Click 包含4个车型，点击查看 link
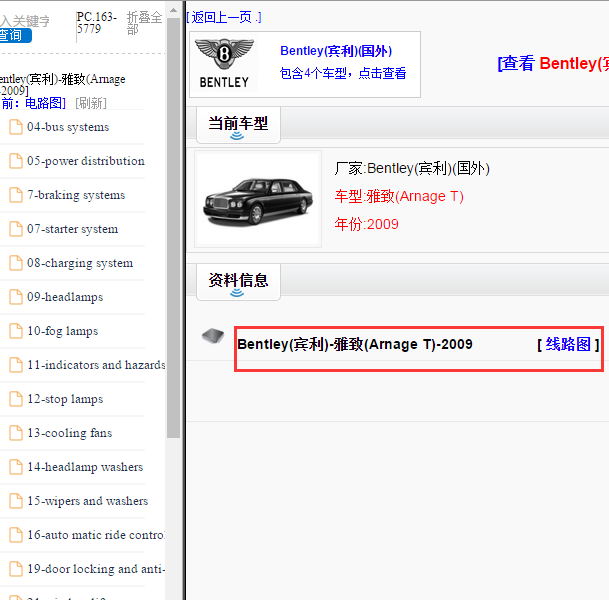609x600 pixels. (x=343, y=73)
